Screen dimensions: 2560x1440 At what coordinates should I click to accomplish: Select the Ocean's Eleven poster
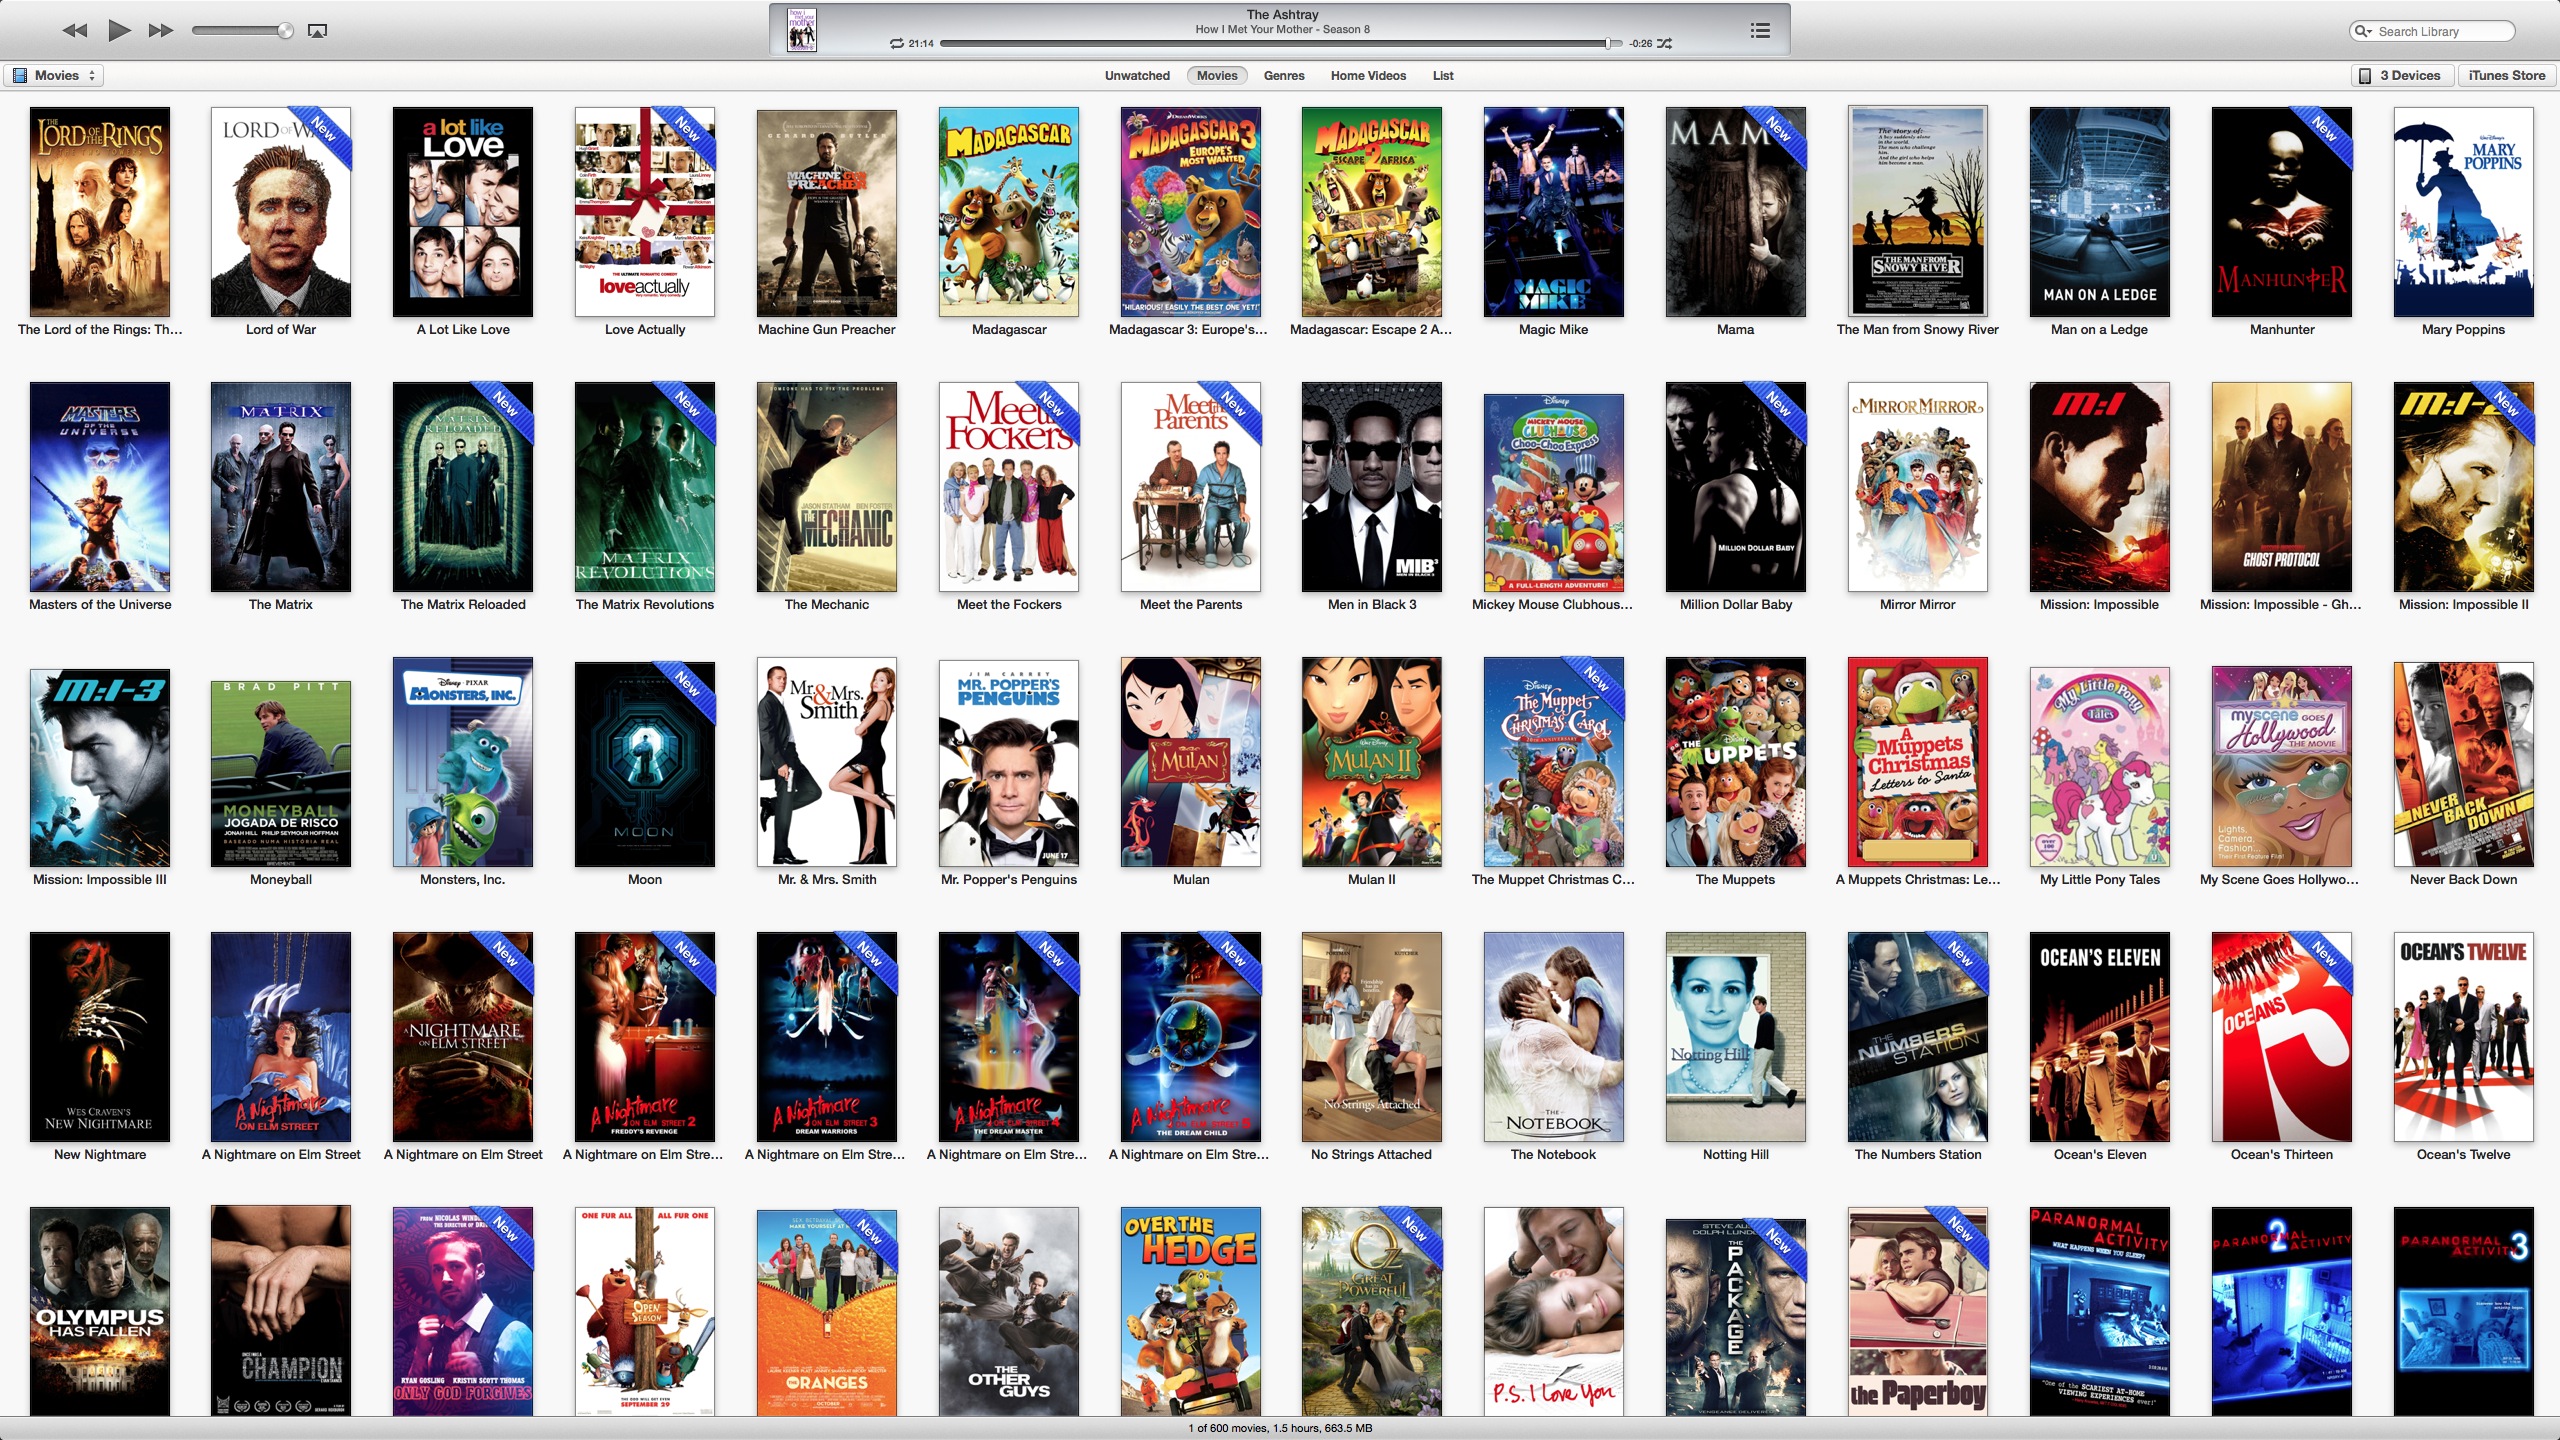coord(2100,1037)
